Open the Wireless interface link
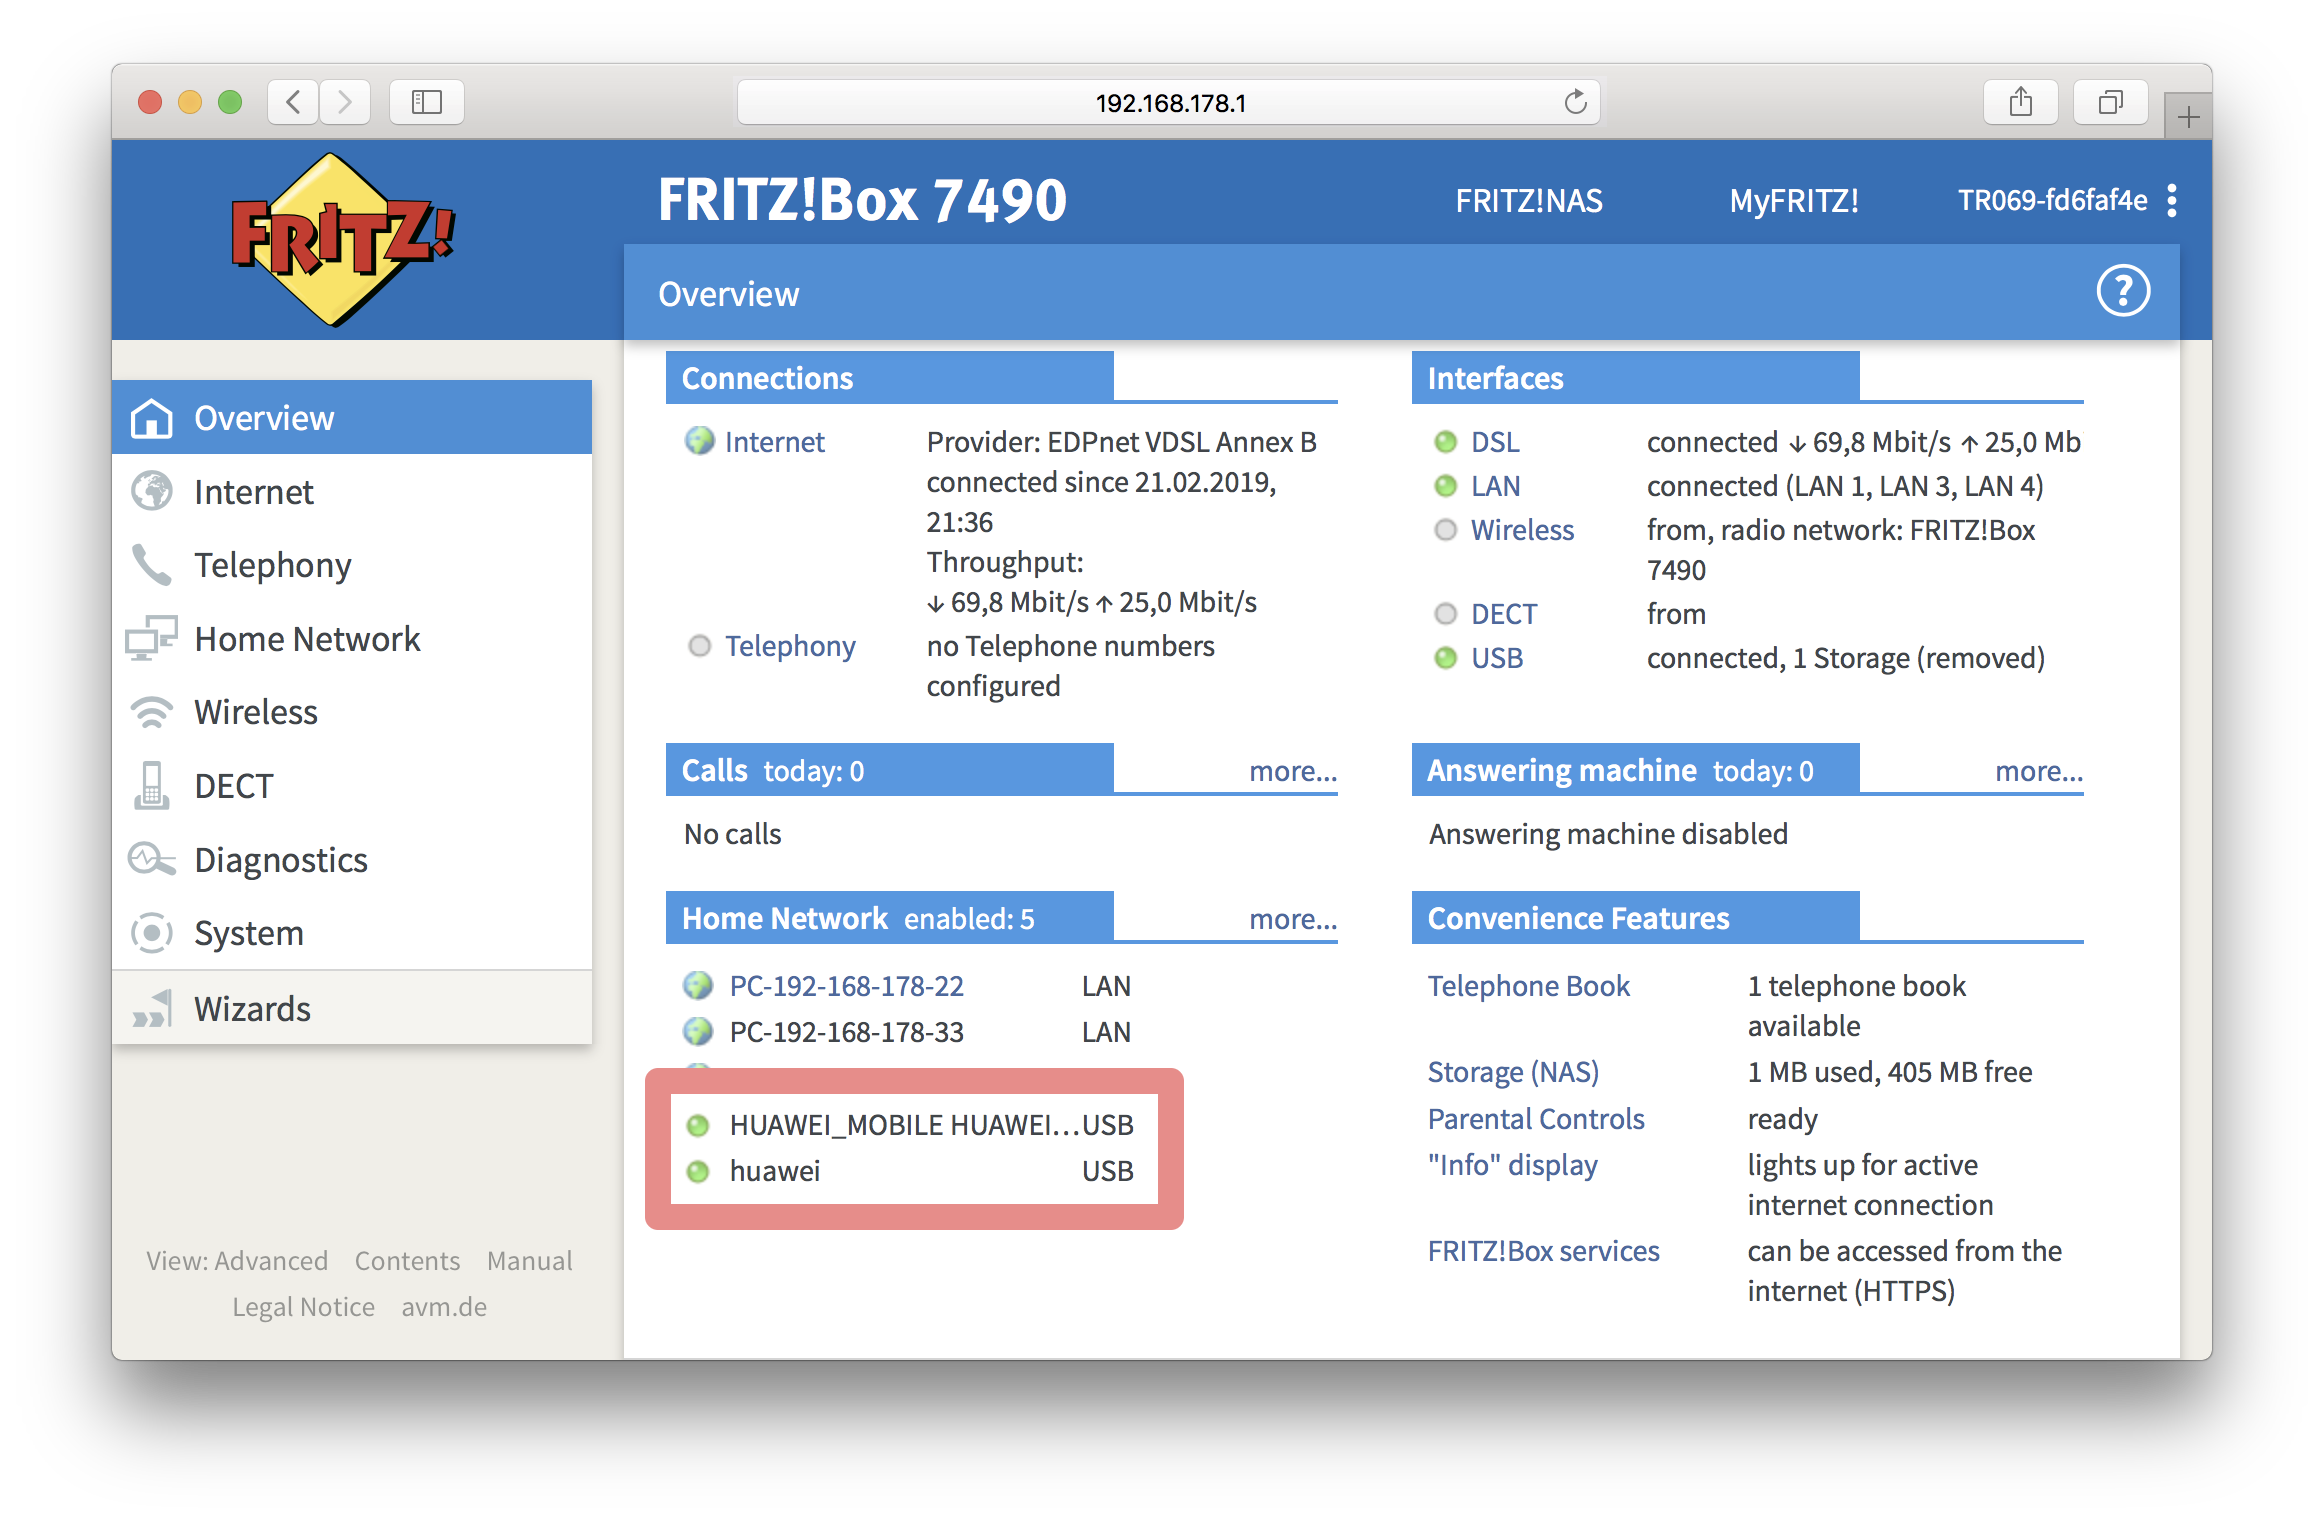The width and height of the screenshot is (2324, 1520). 1522,530
